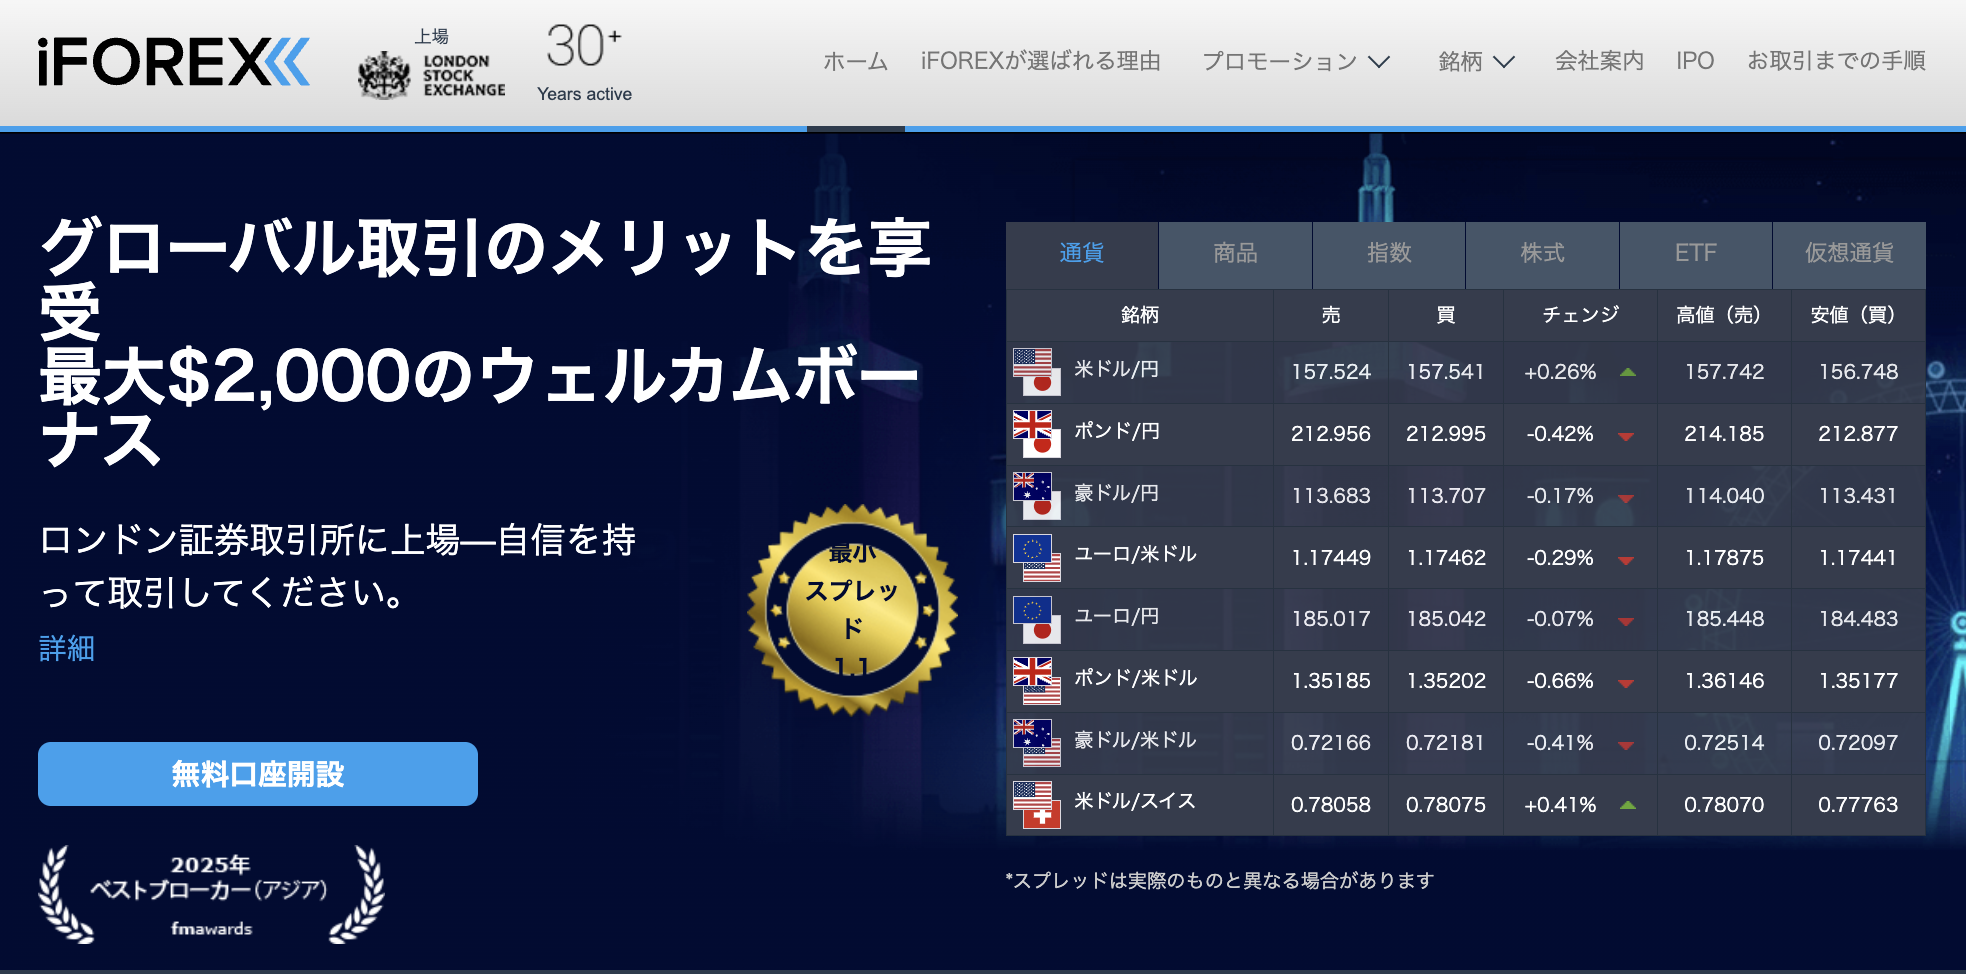
Task: Click sell price 212.956 for ポンド/円
Action: 1331,434
